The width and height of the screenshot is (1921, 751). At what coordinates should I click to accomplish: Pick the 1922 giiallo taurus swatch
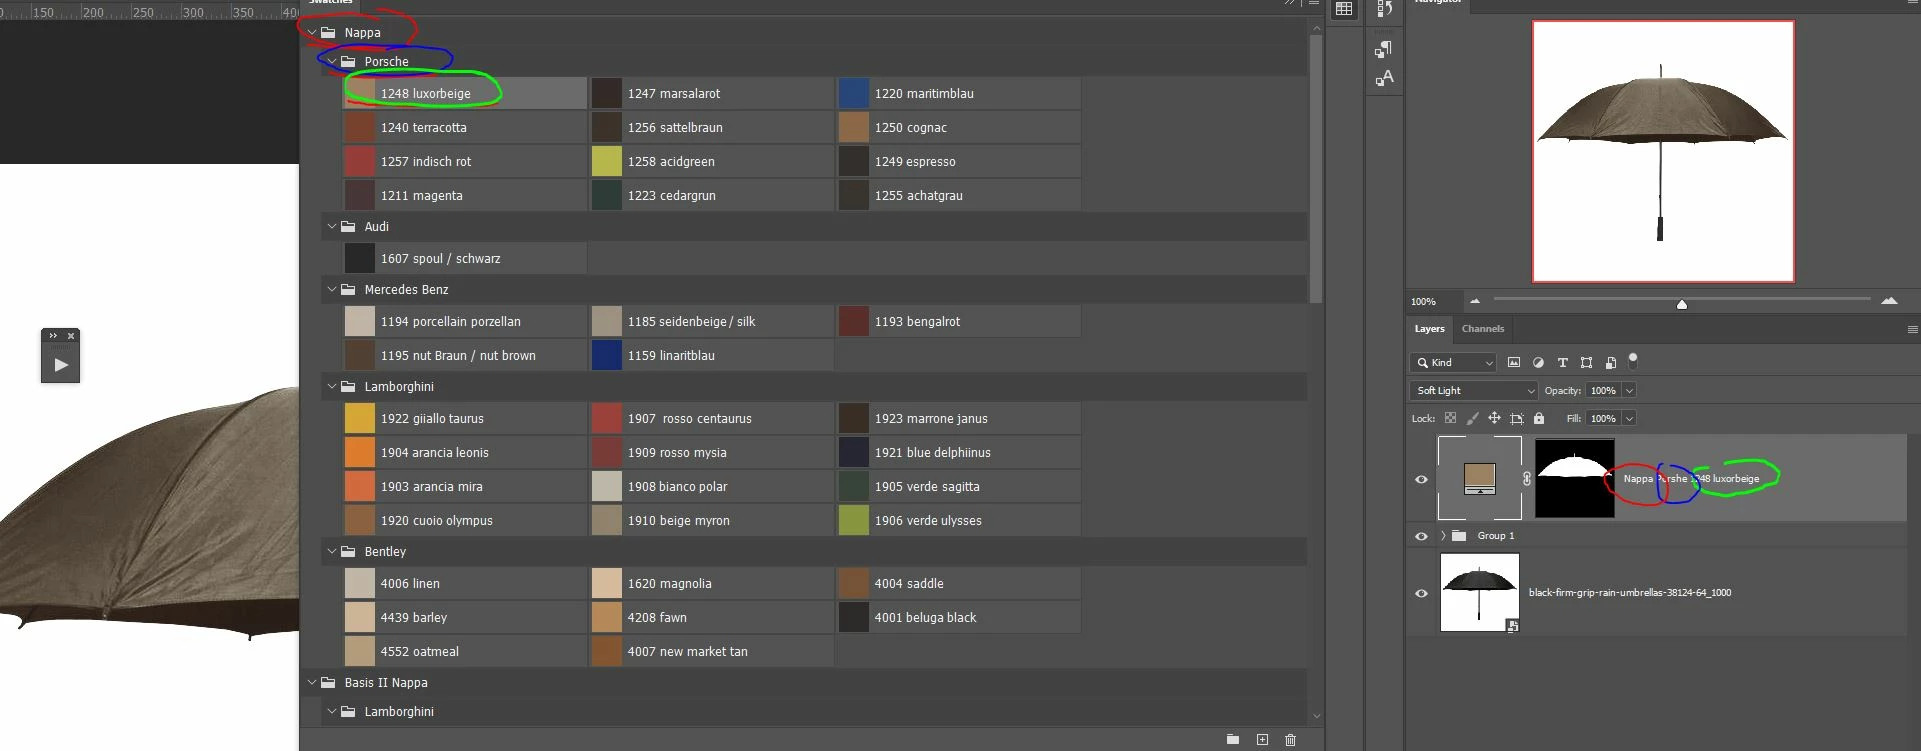[x=465, y=418]
